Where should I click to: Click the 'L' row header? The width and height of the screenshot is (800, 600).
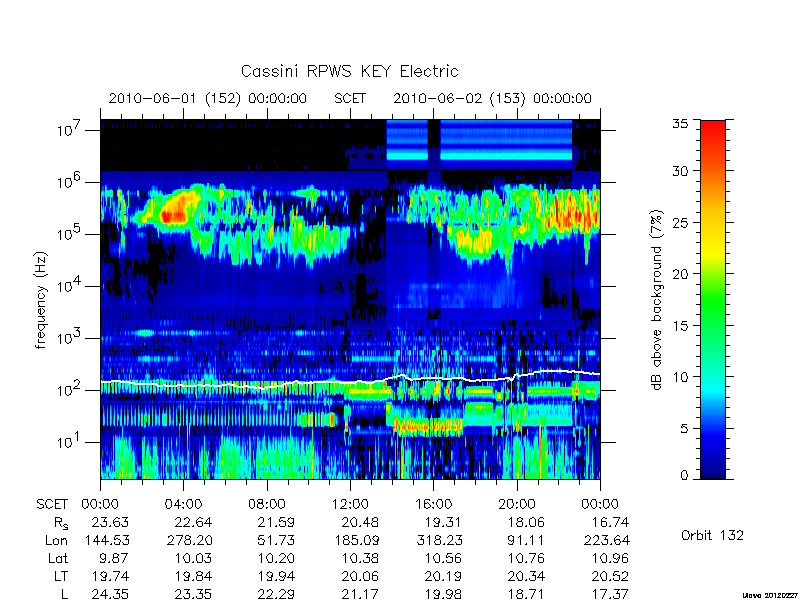coord(64,594)
